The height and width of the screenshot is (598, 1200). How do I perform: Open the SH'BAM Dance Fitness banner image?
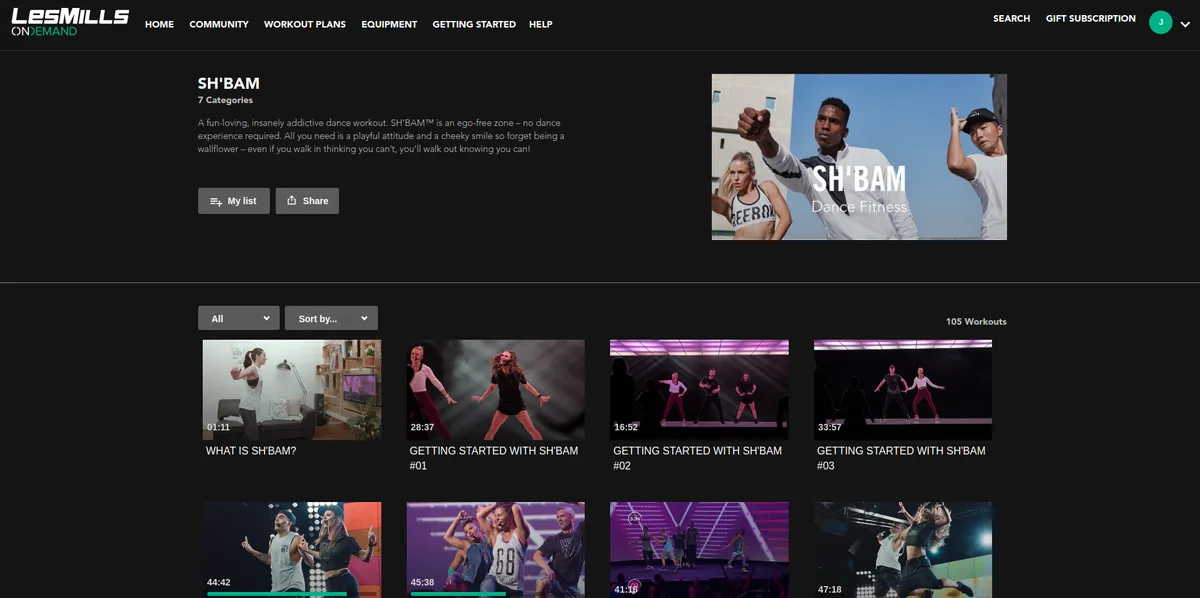pyautogui.click(x=858, y=156)
